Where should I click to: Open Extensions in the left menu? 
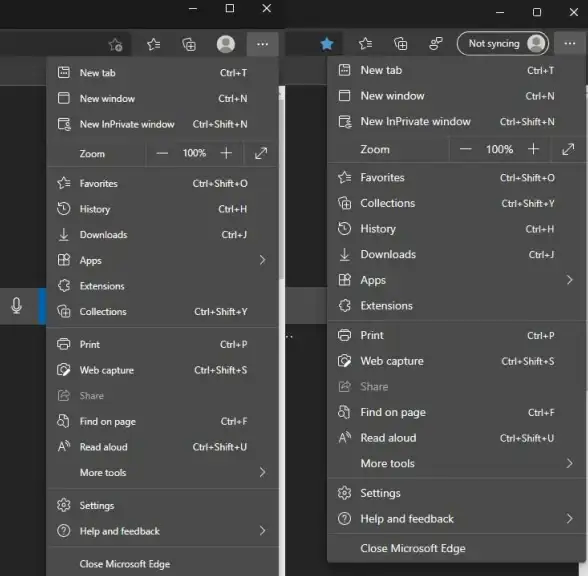(162, 286)
